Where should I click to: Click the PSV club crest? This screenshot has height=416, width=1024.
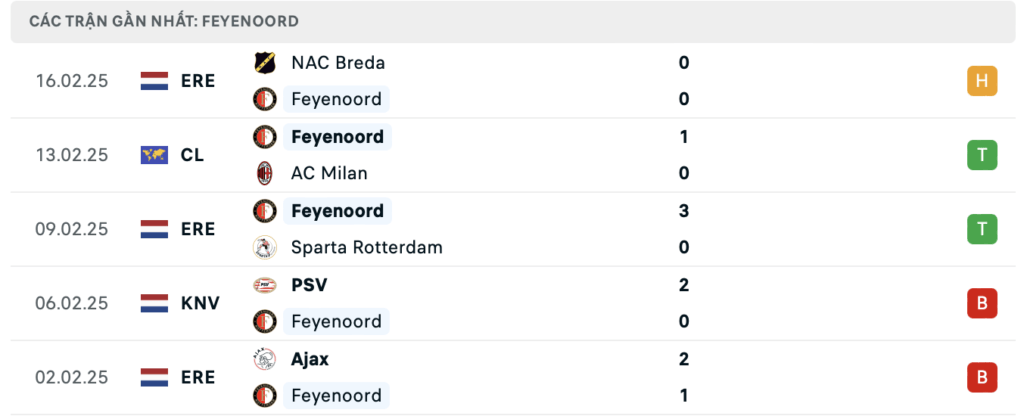pos(265,285)
